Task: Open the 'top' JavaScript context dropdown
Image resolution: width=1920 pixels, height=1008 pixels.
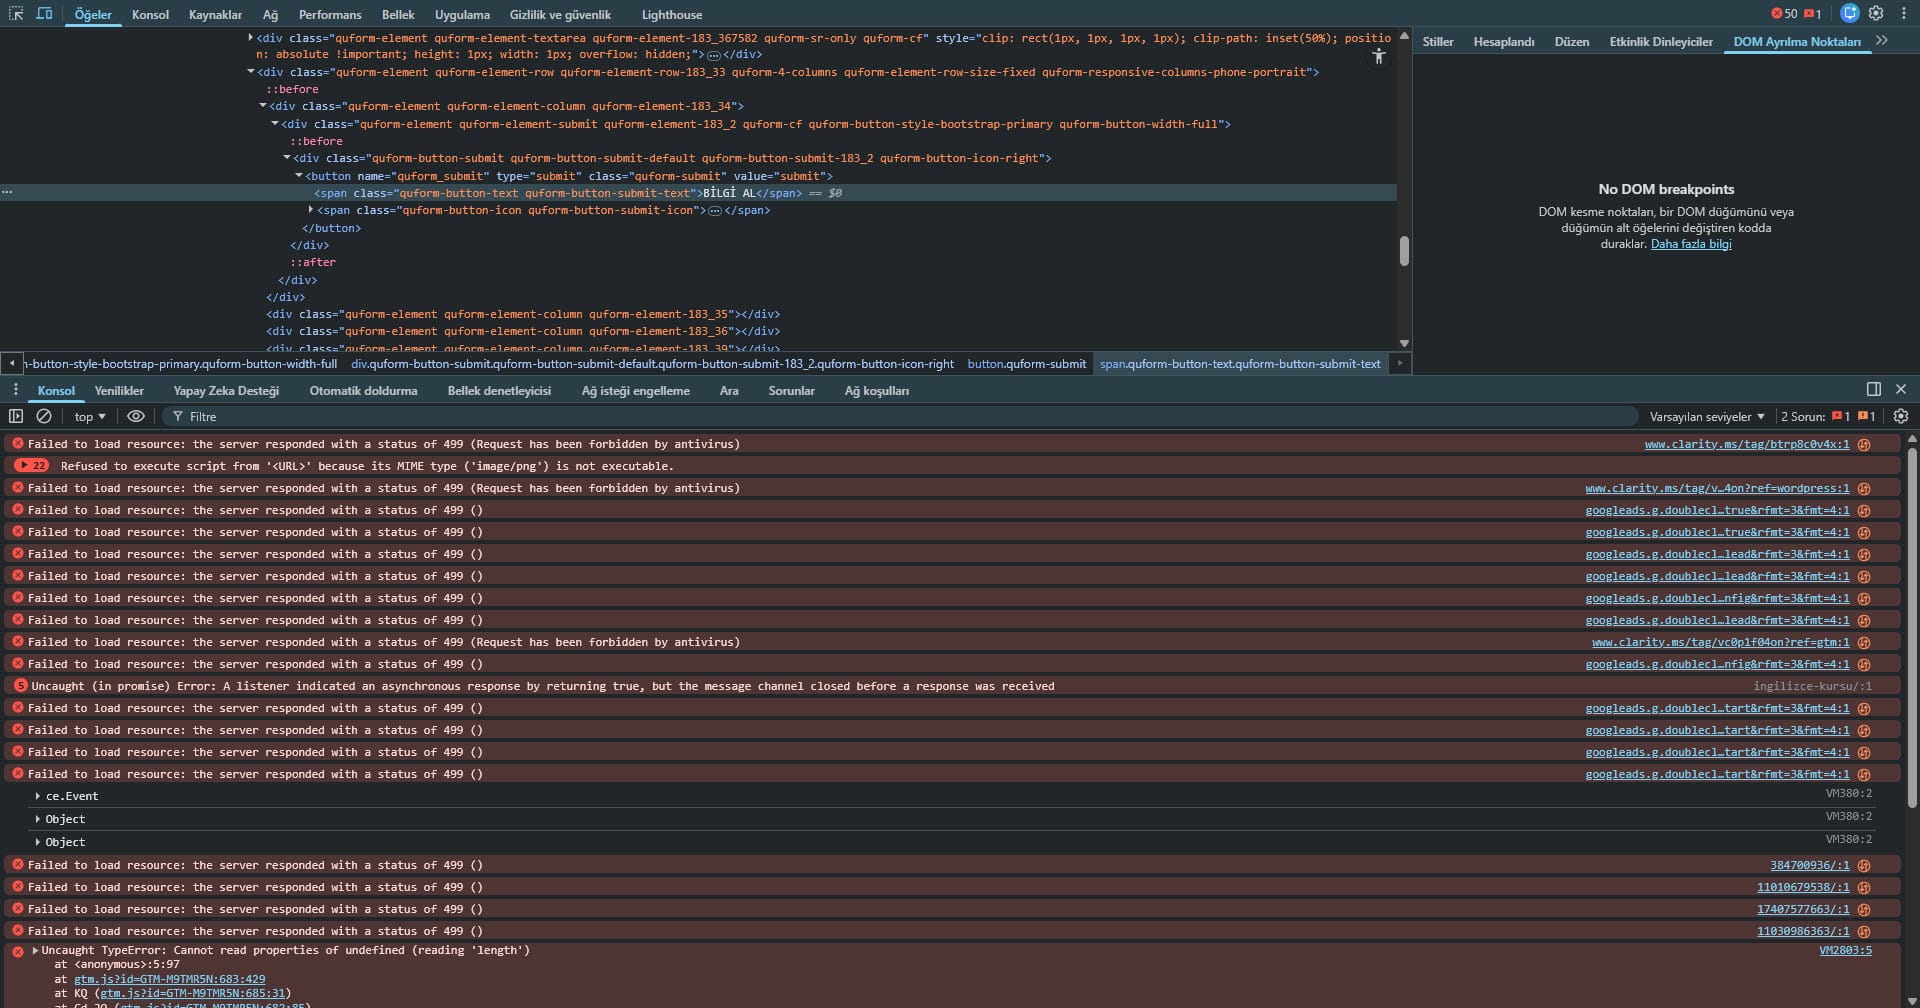Action: pos(90,416)
